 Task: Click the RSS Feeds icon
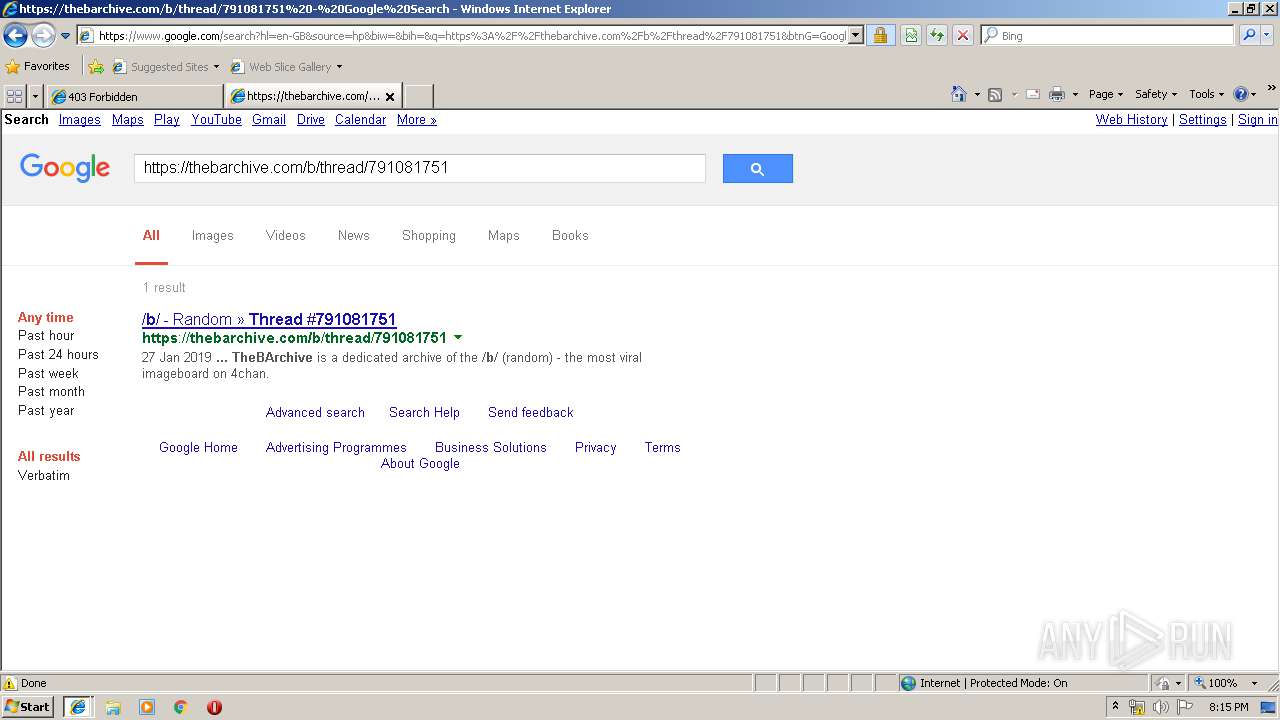pyautogui.click(x=995, y=94)
